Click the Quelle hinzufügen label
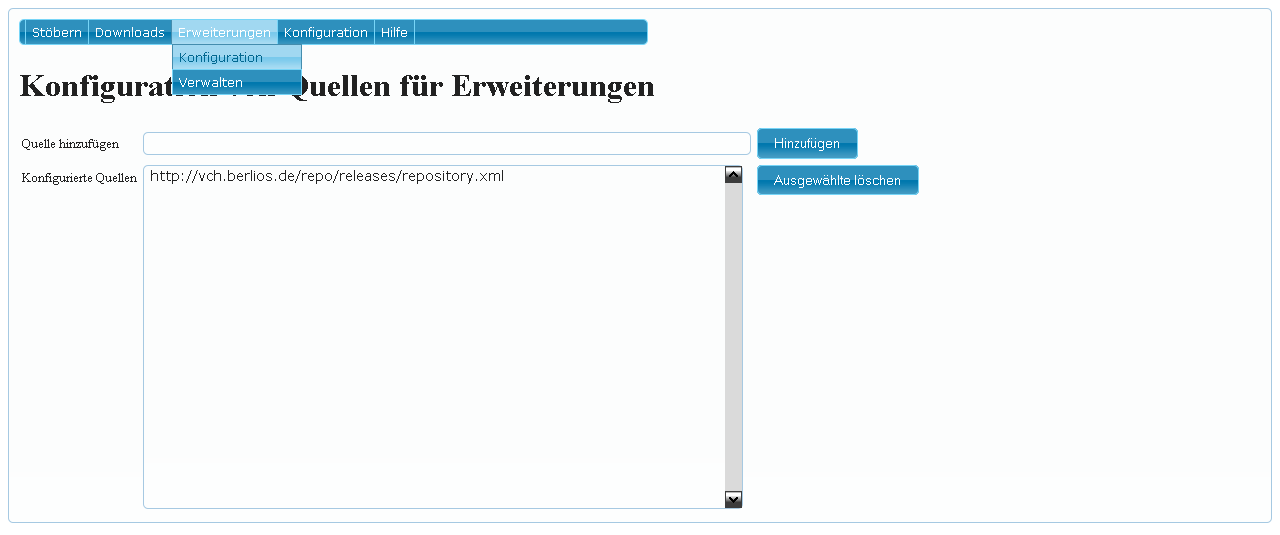 click(70, 144)
